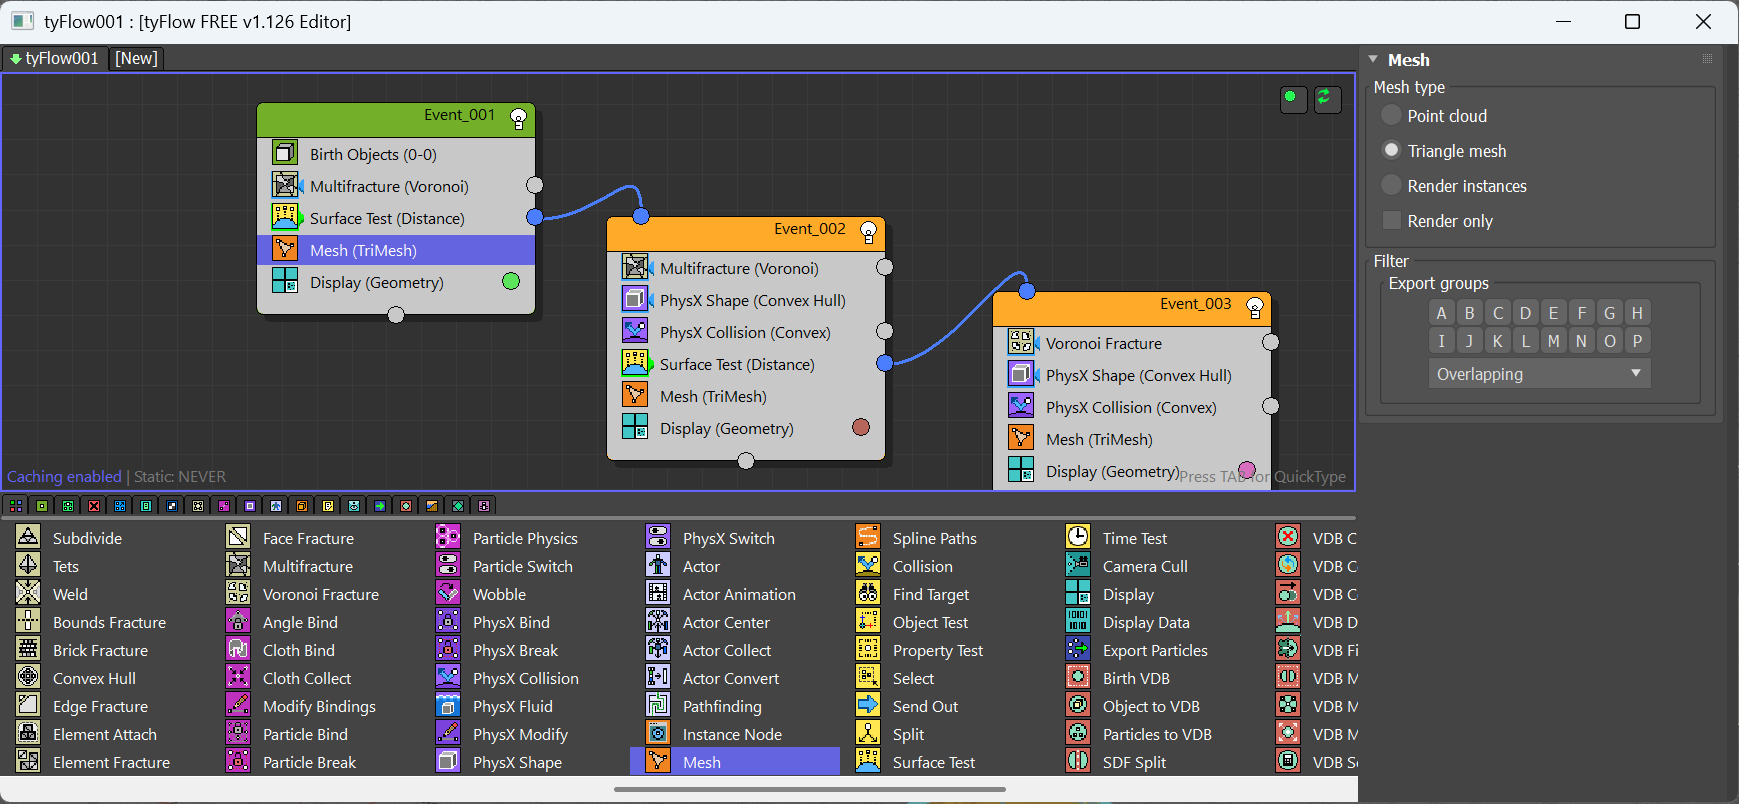Select Mesh (TriMesh) in Event_001

(x=396, y=250)
